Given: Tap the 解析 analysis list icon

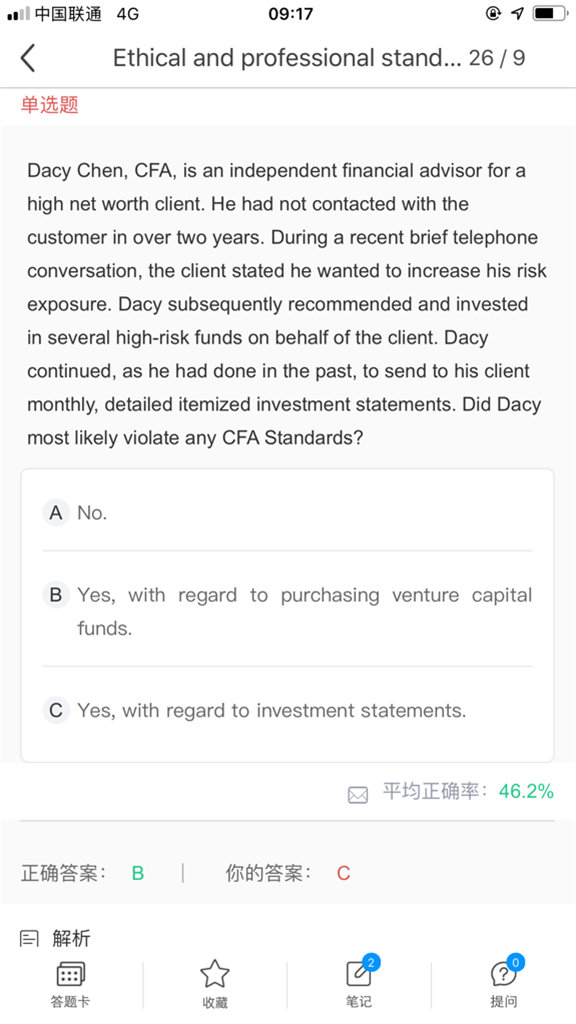Looking at the screenshot, I should tap(29, 939).
